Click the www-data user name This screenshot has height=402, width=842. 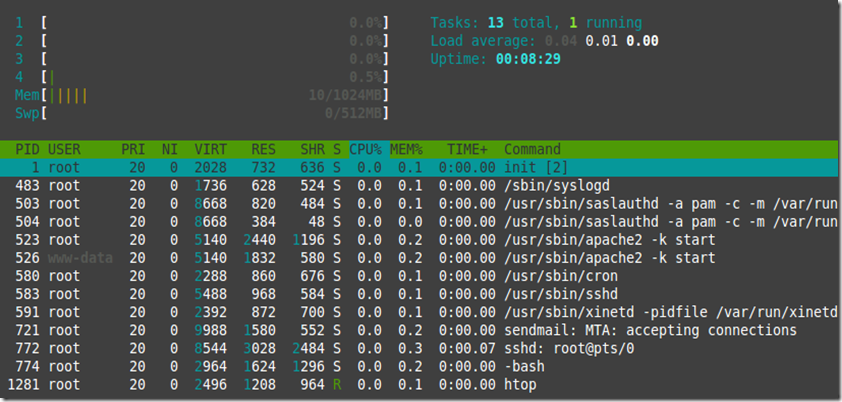(81, 258)
